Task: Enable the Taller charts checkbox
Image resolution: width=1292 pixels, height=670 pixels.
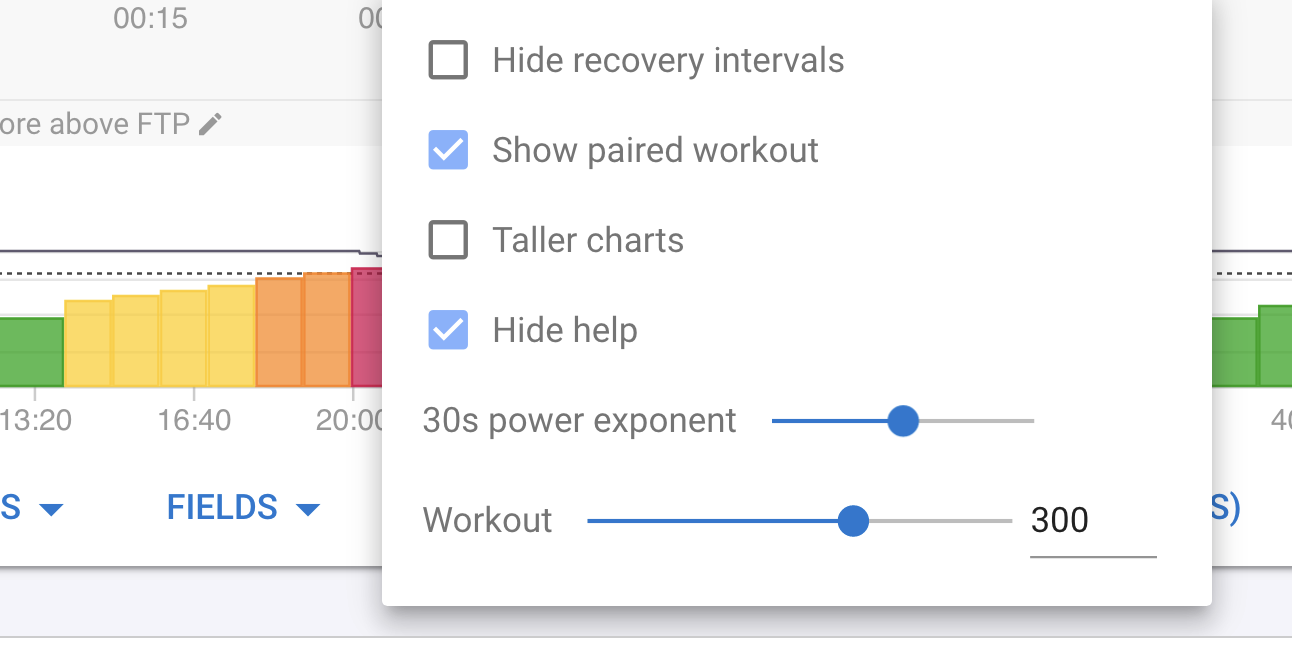Action: click(x=448, y=240)
